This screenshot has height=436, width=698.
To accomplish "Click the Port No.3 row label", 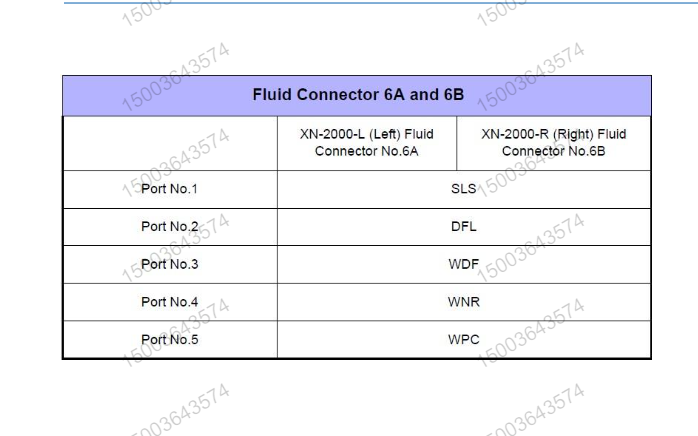I will pos(170,264).
